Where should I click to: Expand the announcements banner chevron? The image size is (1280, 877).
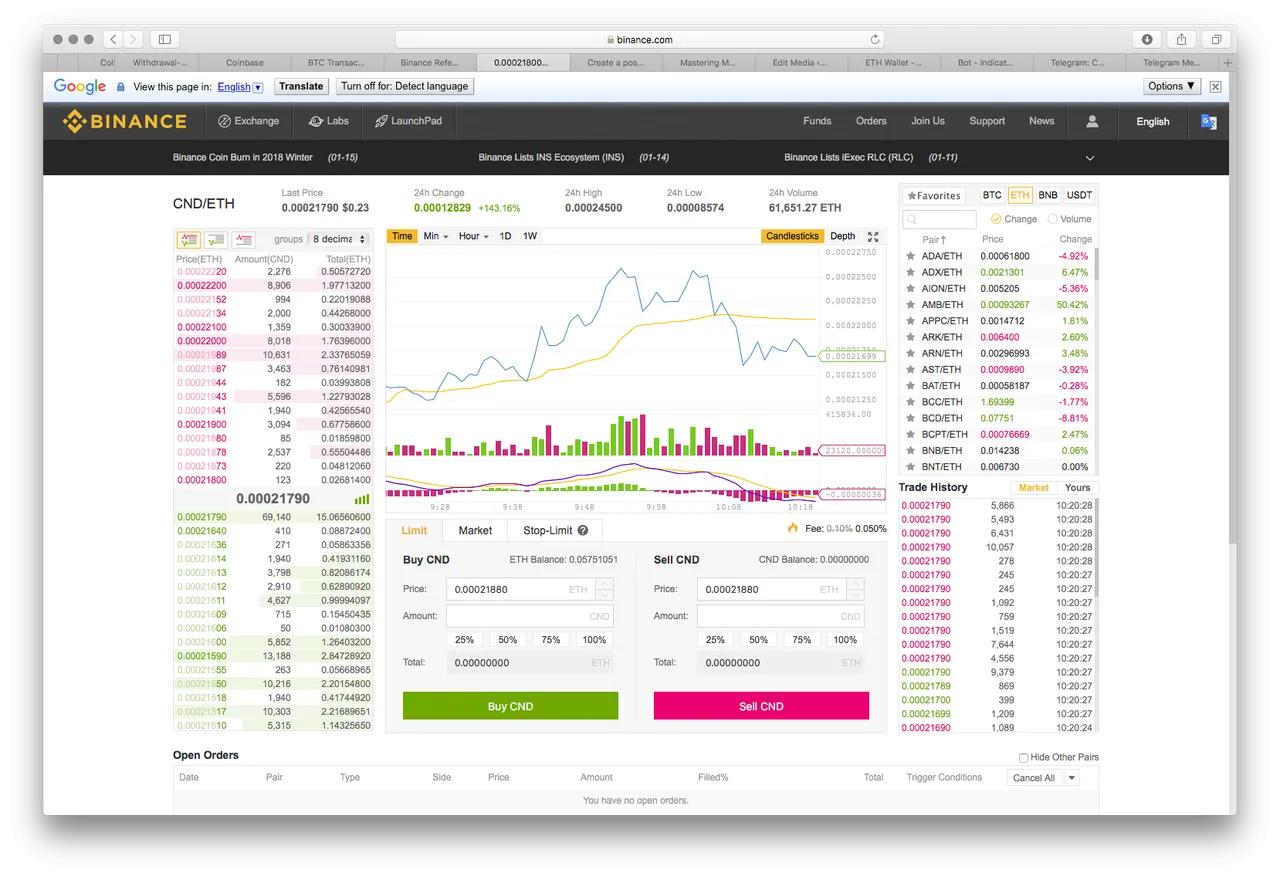tap(1090, 158)
